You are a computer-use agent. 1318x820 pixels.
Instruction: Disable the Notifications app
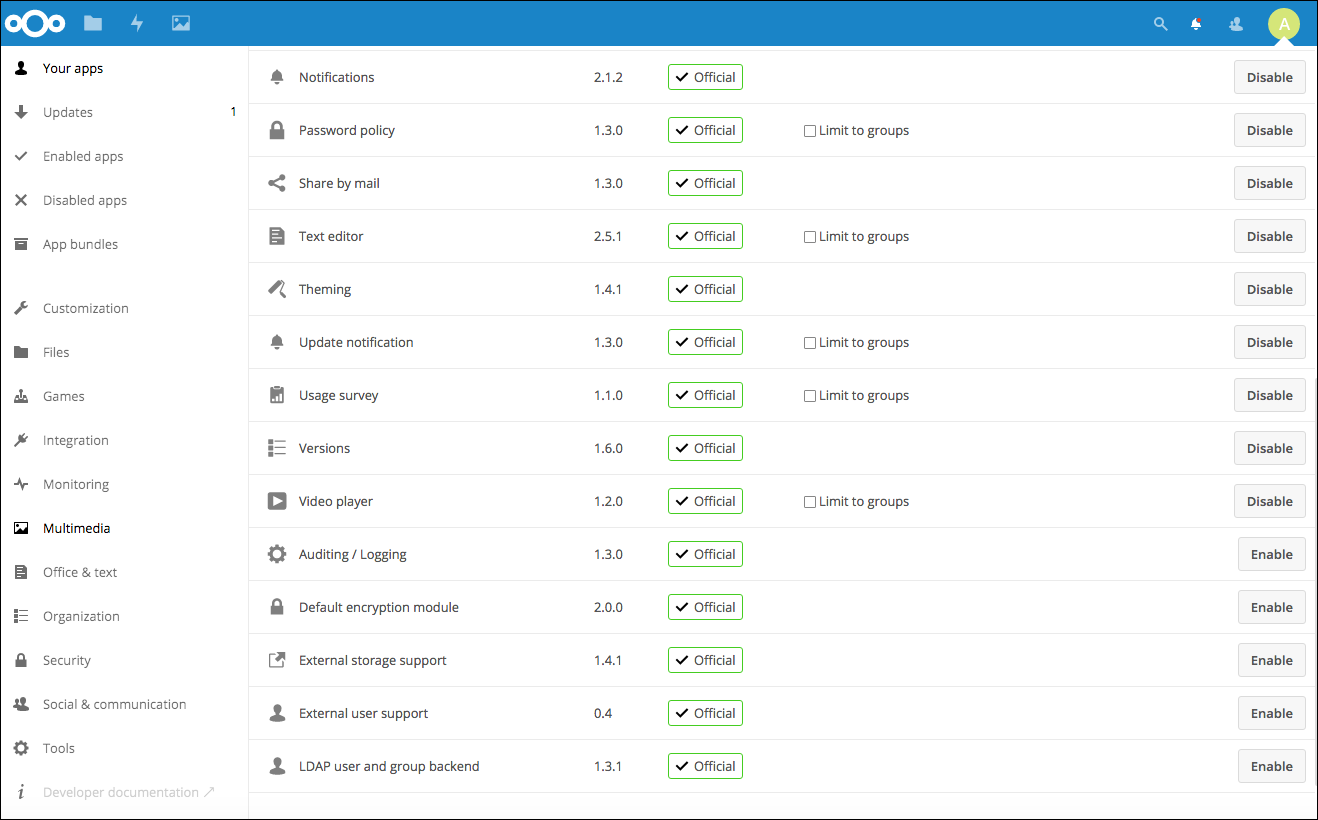coord(1269,78)
